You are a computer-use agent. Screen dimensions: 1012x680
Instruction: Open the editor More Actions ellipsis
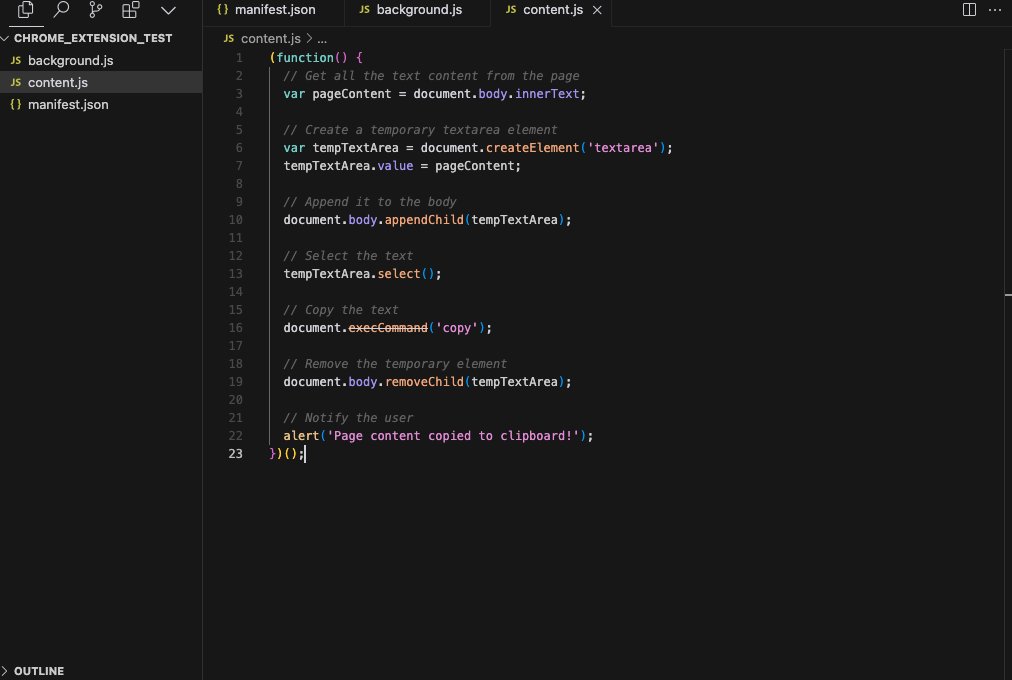coord(995,10)
